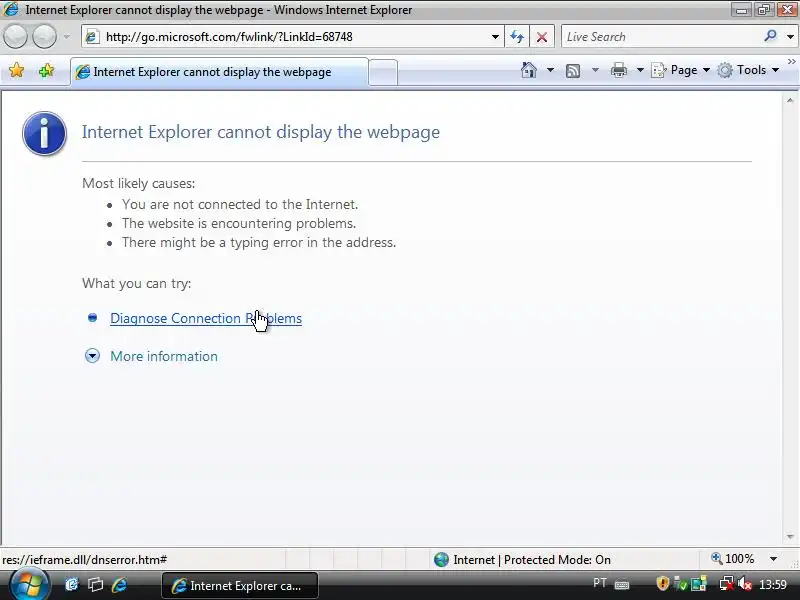Viewport: 800px width, 600px height.
Task: Click the 'typing error in the address' line
Action: [259, 242]
